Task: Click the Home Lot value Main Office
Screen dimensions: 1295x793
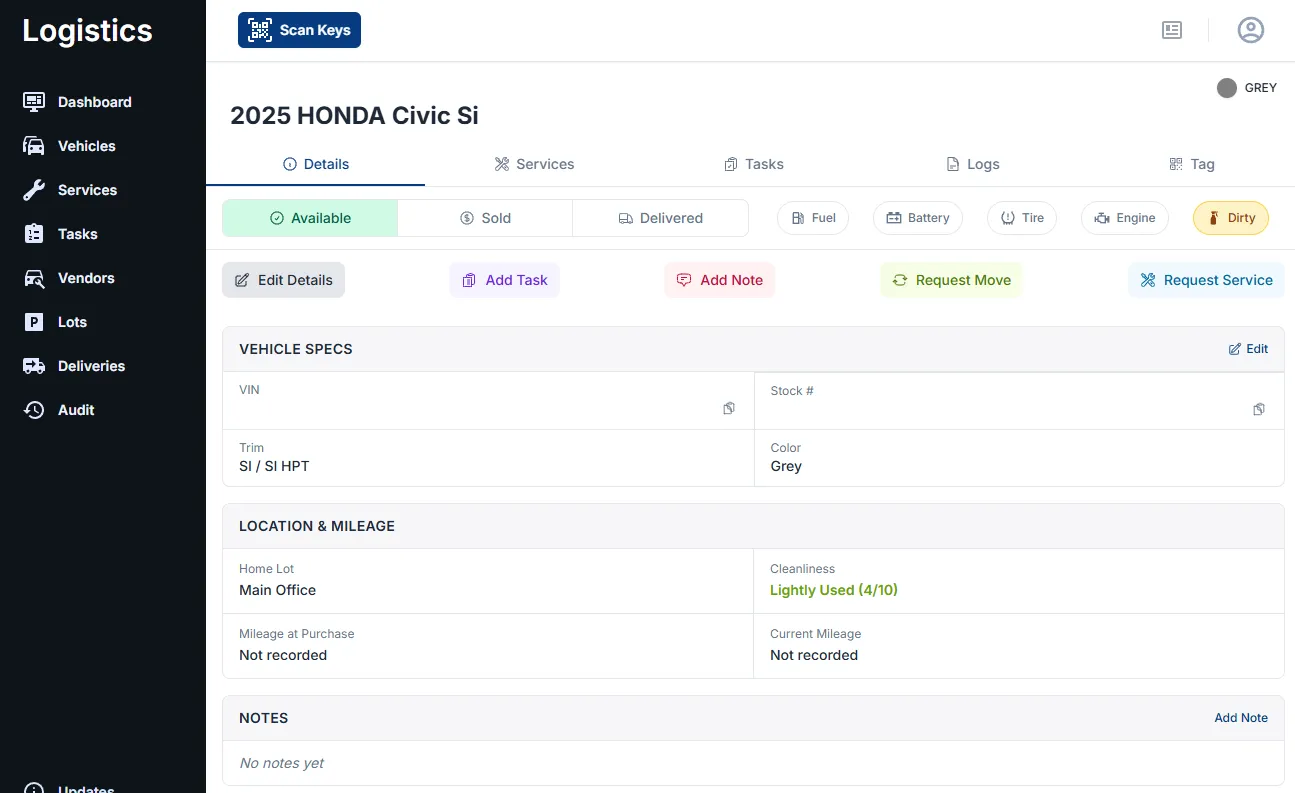Action: [277, 590]
